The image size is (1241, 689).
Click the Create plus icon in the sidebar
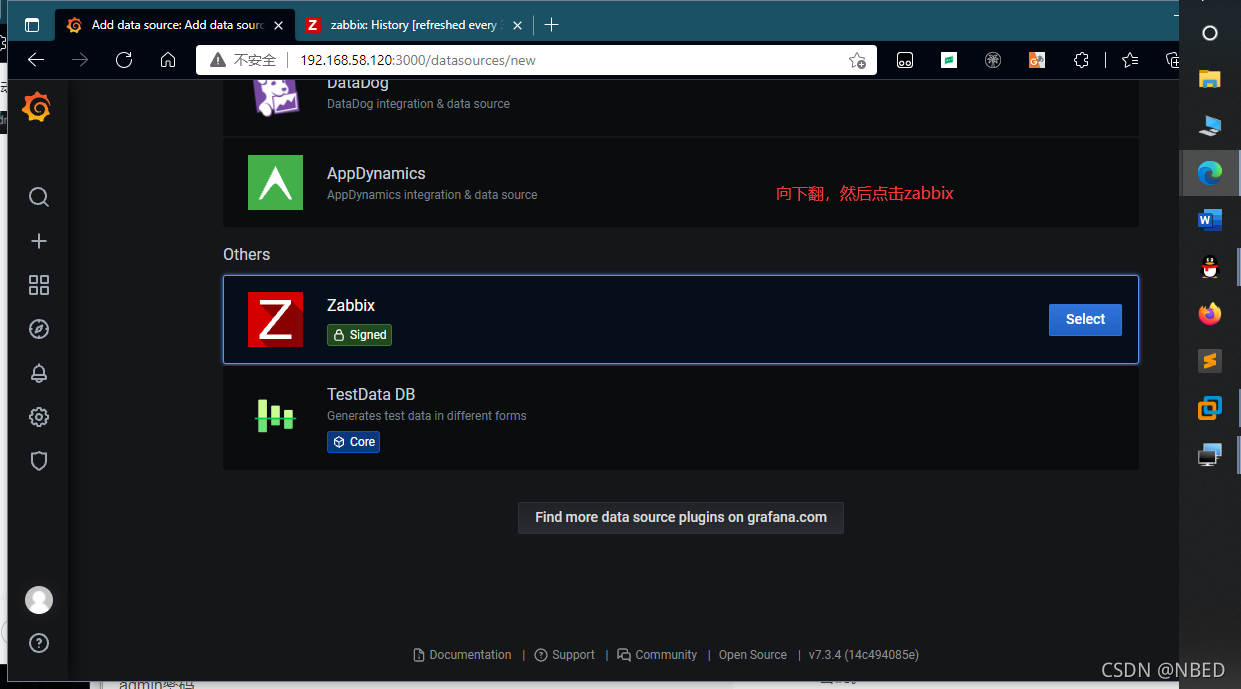(x=39, y=241)
